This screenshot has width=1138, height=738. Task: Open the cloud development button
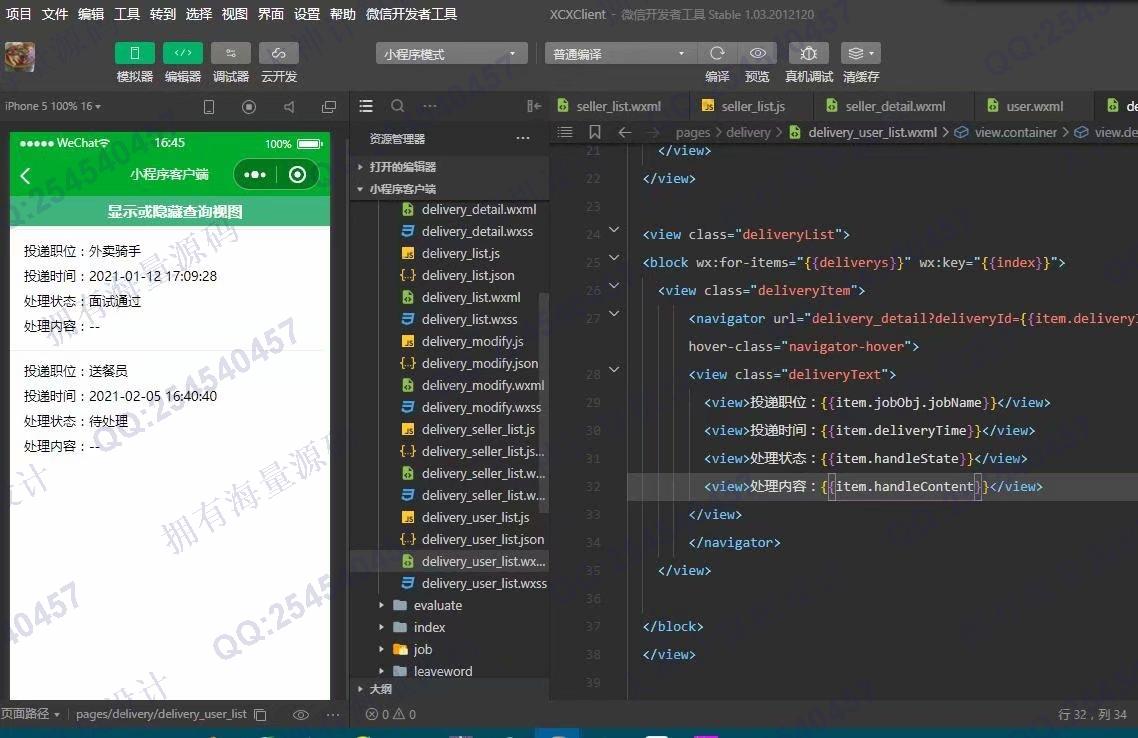coord(279,53)
